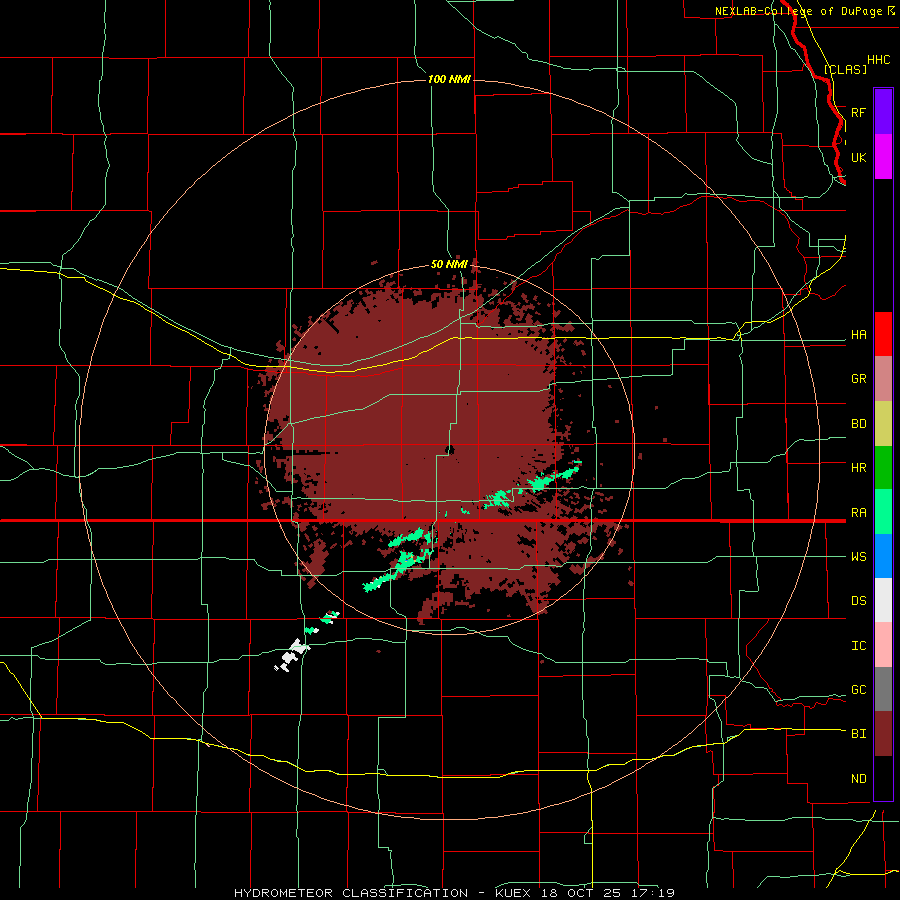This screenshot has width=900, height=900.
Task: Click the 50 NMI range ring label
Action: tap(449, 264)
